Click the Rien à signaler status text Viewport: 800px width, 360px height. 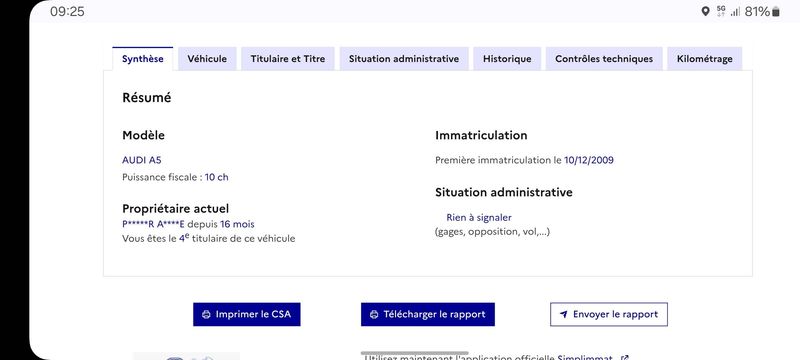479,217
